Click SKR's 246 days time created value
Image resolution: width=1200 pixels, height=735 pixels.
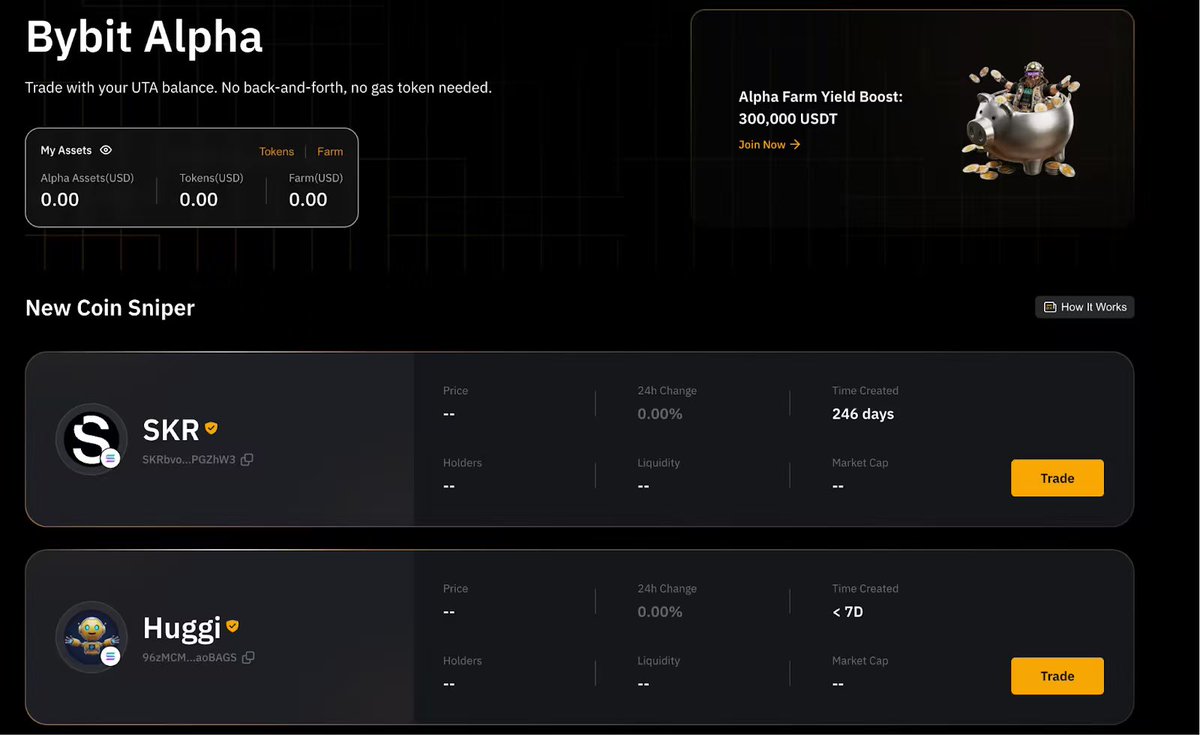coord(863,414)
